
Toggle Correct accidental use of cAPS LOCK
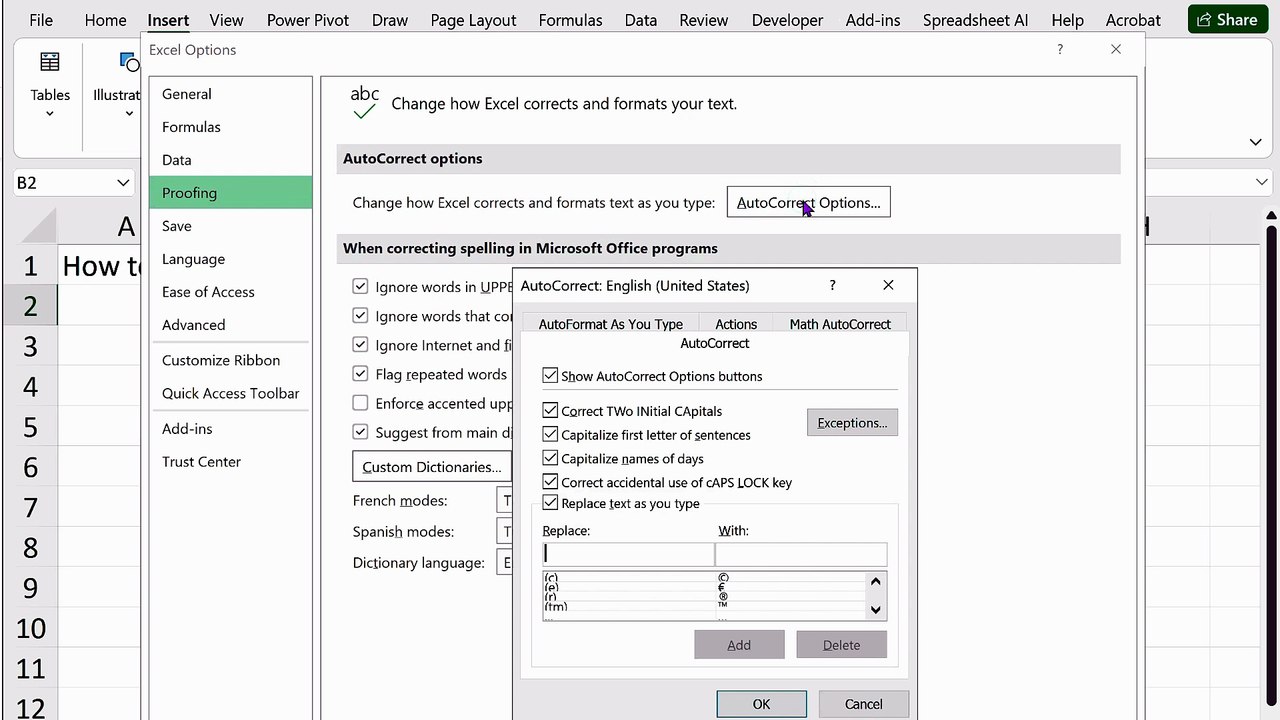[x=550, y=482]
